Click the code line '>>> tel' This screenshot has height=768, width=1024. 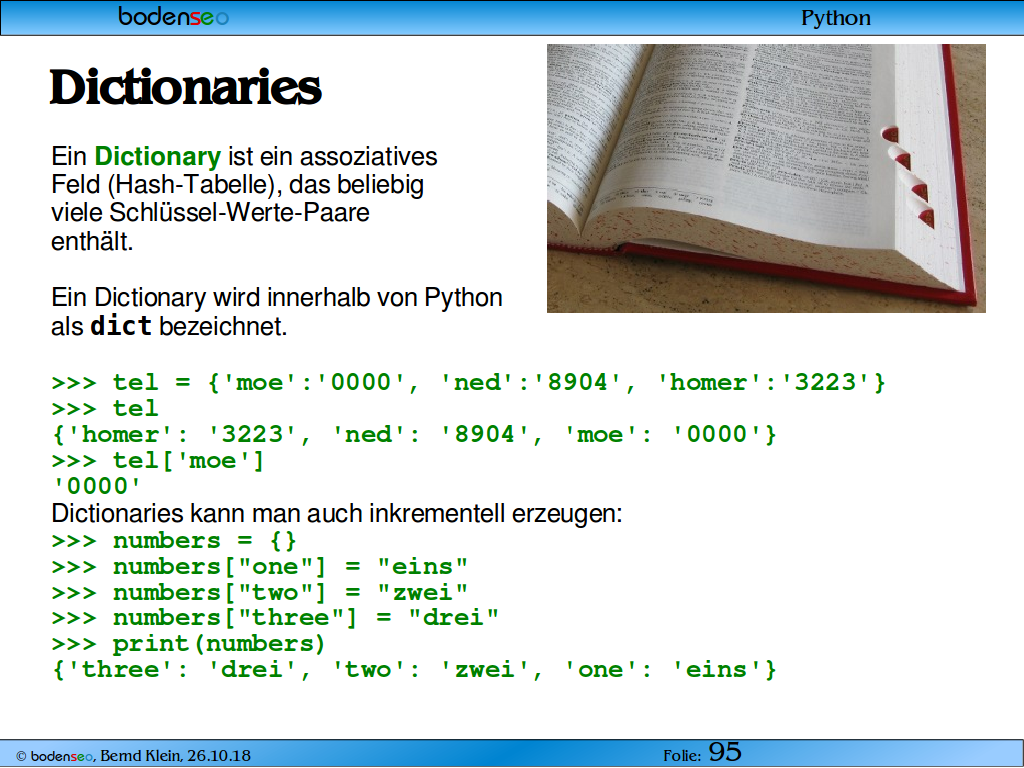pyautogui.click(x=104, y=408)
